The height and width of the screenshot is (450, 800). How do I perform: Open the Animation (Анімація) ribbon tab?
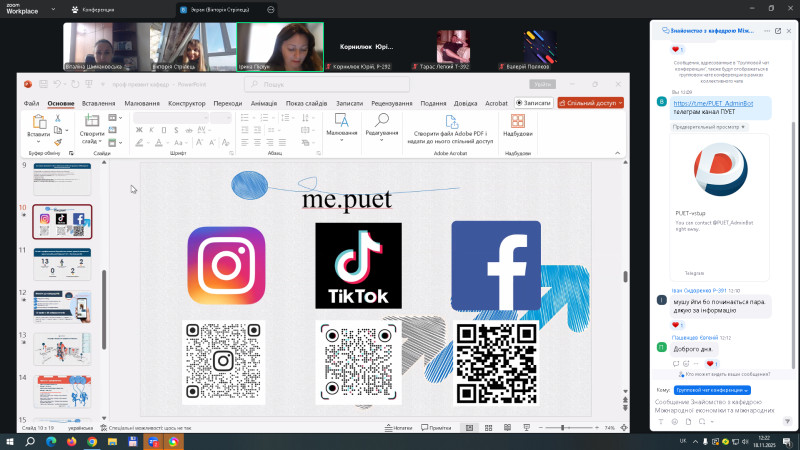coord(265,103)
